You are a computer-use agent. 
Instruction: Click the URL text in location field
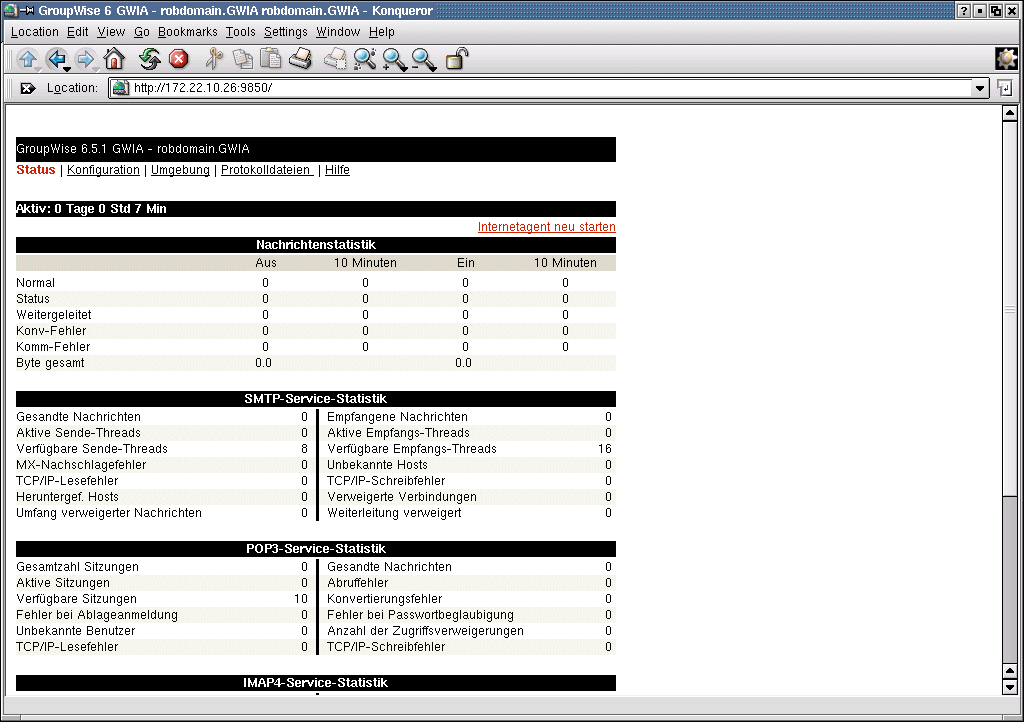203,87
